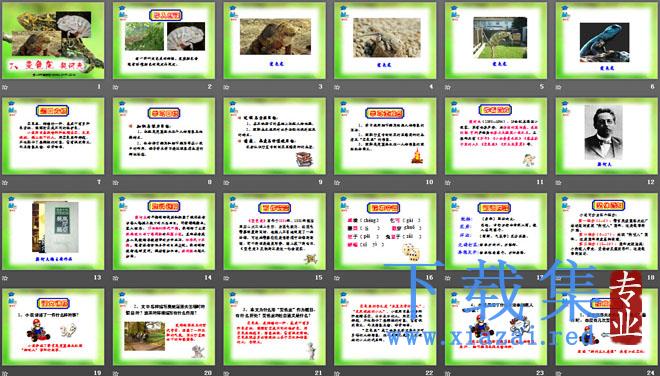This screenshot has width=660, height=376.
Task: Click the star icon under slide 9
Action: (226, 182)
